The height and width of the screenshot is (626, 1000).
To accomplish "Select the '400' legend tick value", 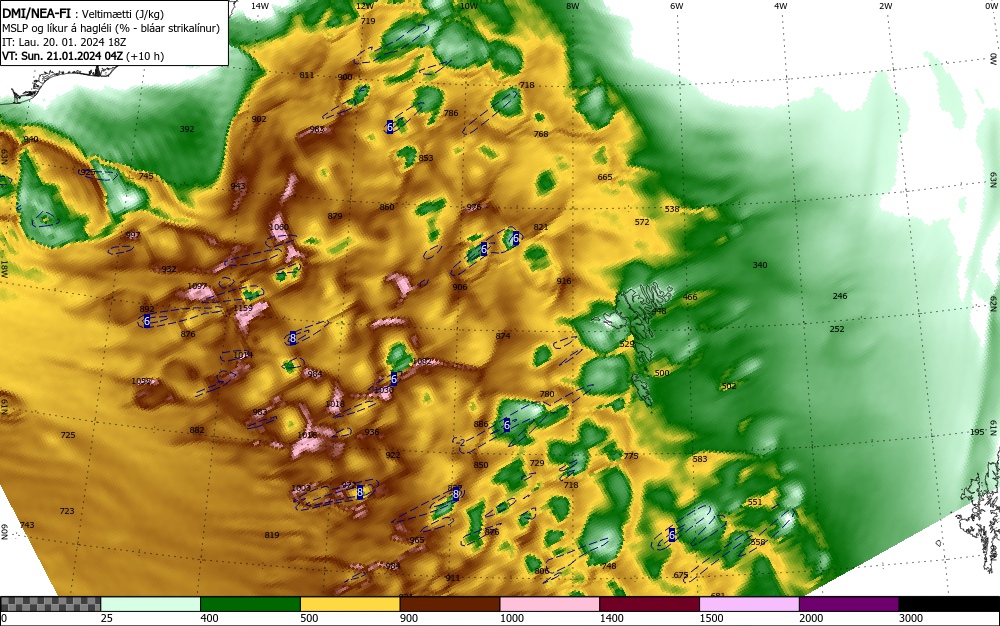I will (209, 618).
